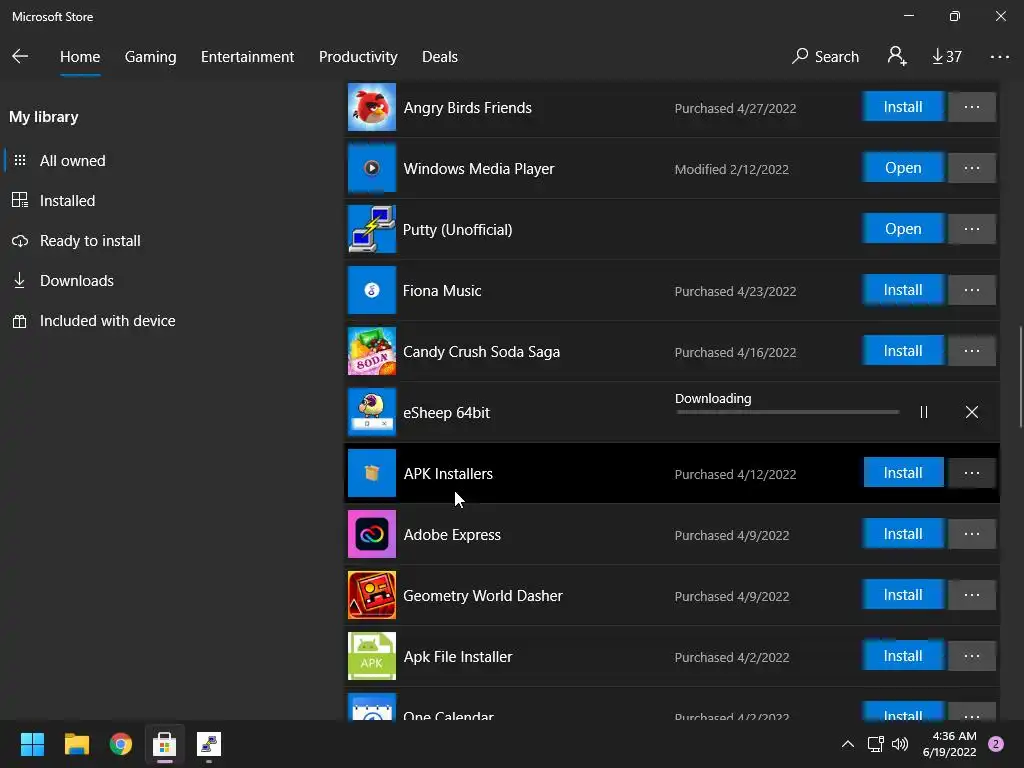Open Windows Media Player

tap(903, 168)
